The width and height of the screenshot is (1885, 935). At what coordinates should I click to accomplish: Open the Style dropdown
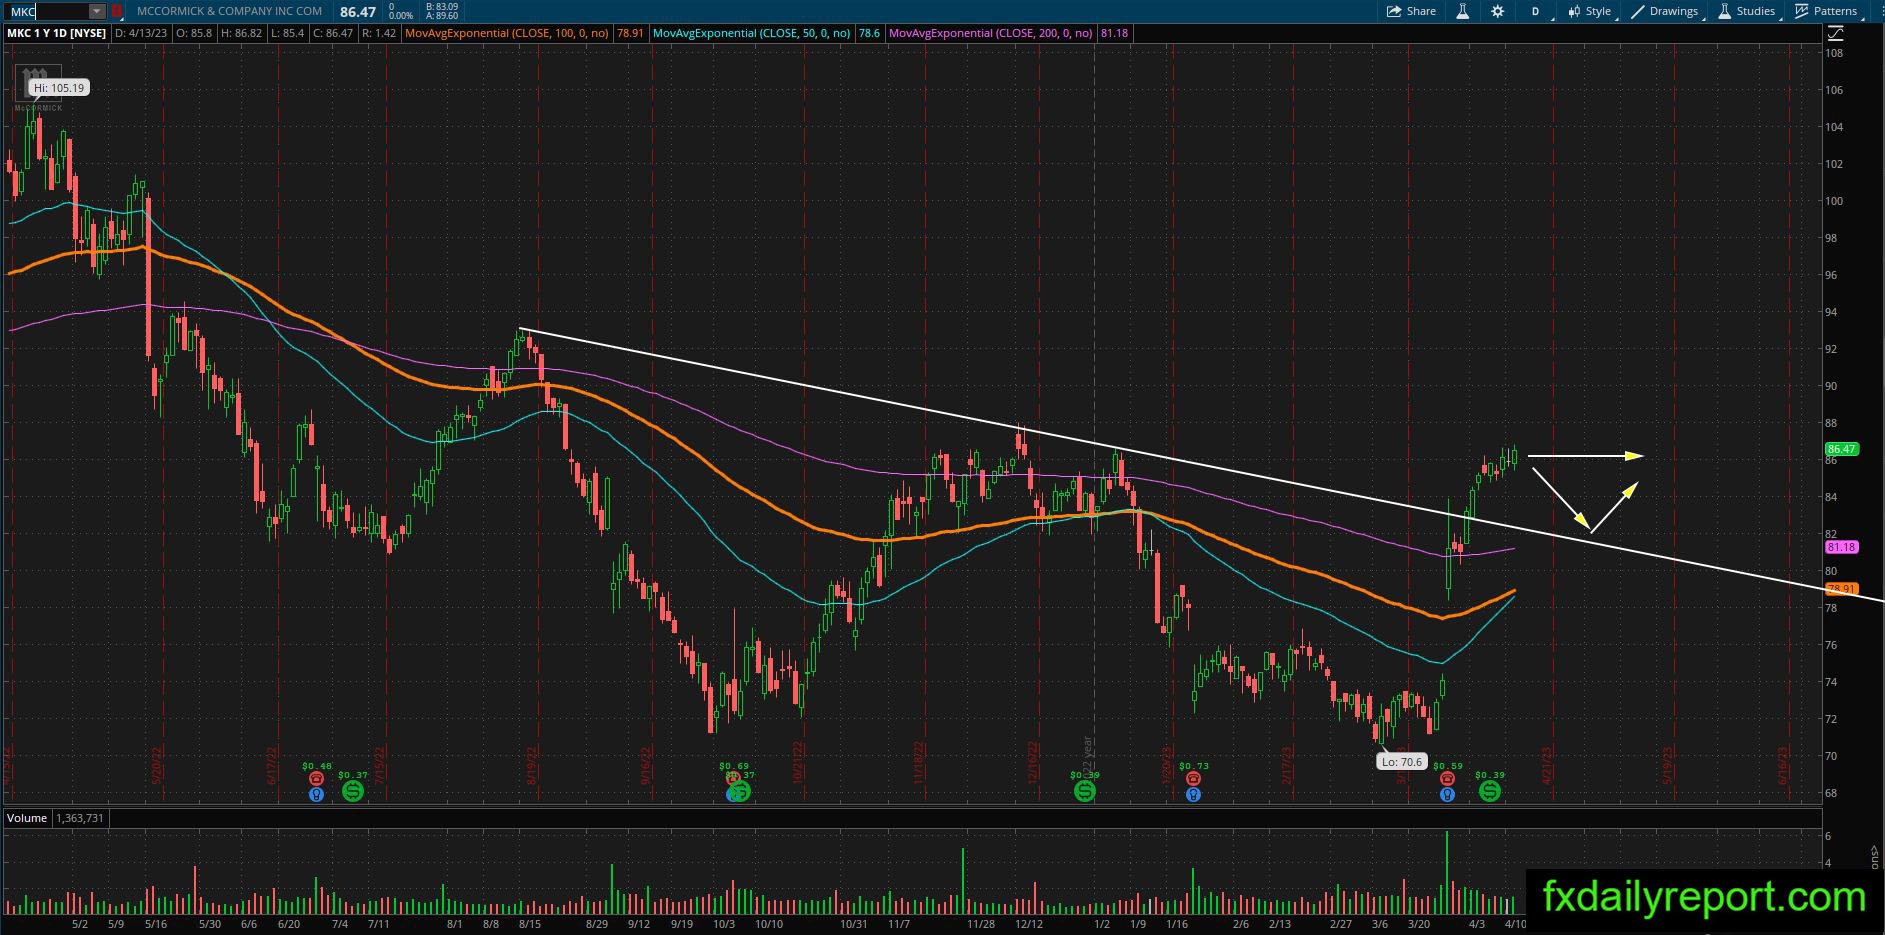[1590, 11]
